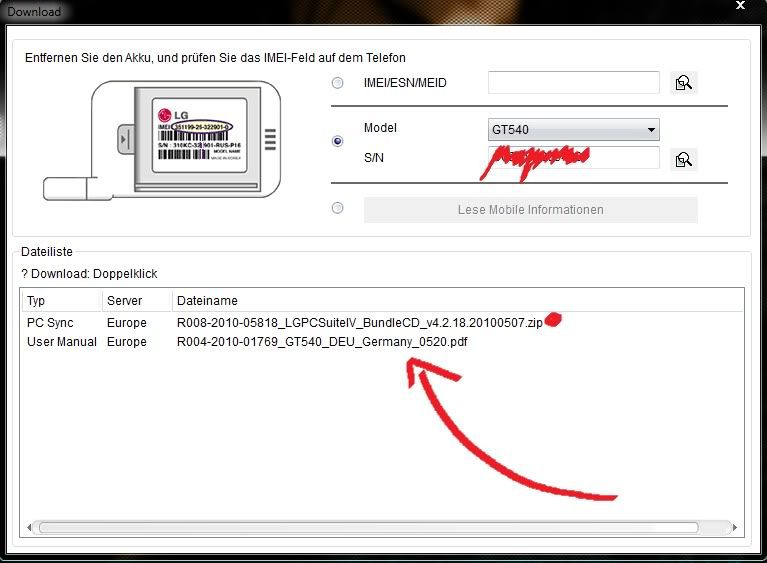Close the Download window

(x=741, y=5)
